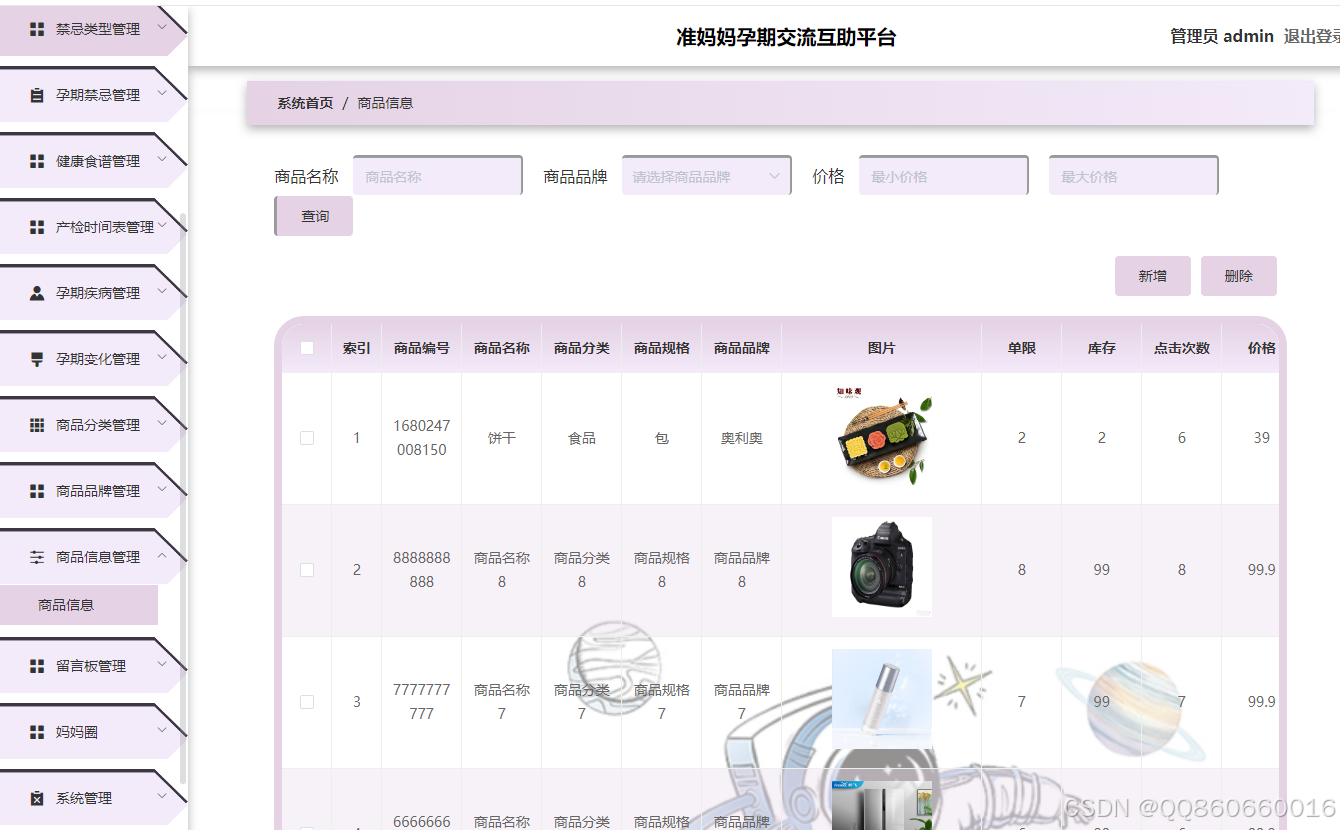Click the 商品品牌 7 cell
Viewport: 1340px width, 830px height.
tap(742, 702)
